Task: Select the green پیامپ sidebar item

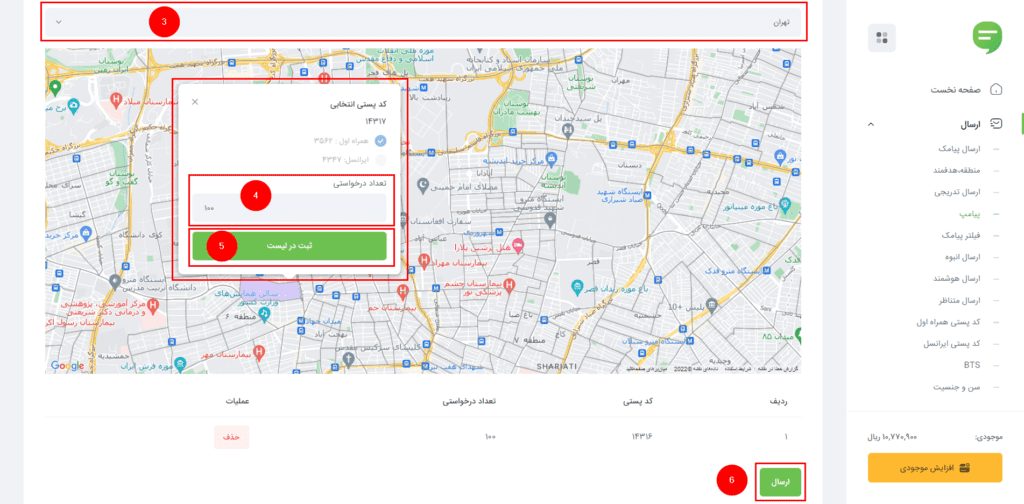Action: [970, 213]
